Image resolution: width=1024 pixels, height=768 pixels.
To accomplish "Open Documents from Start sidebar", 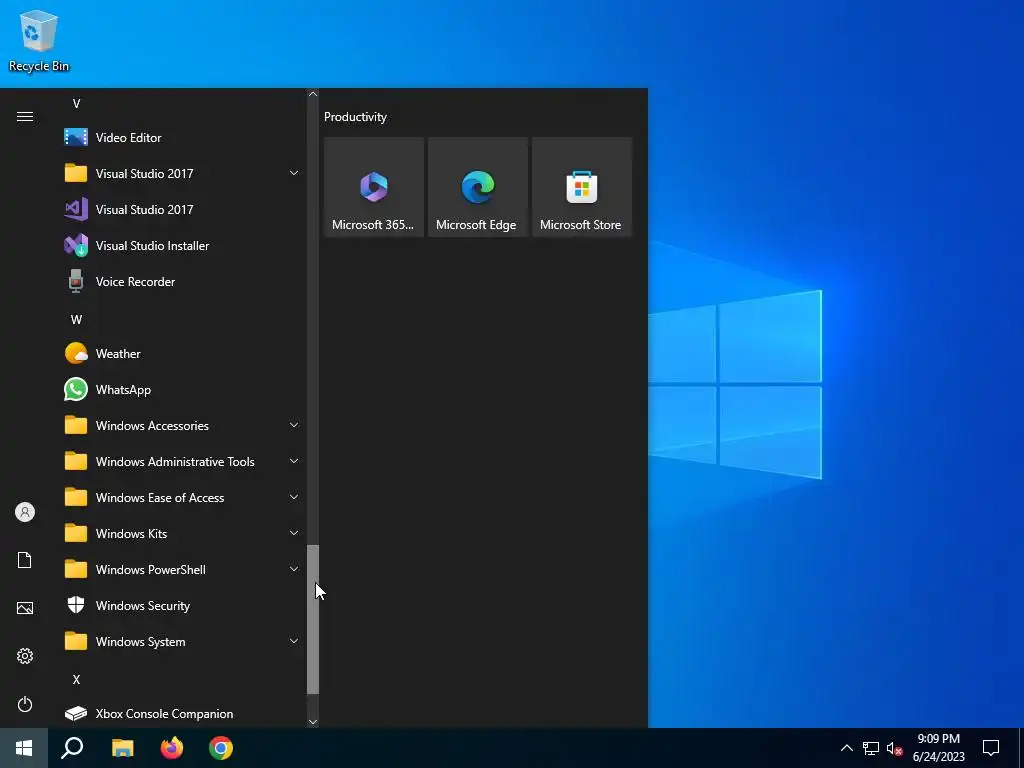I will click(25, 560).
